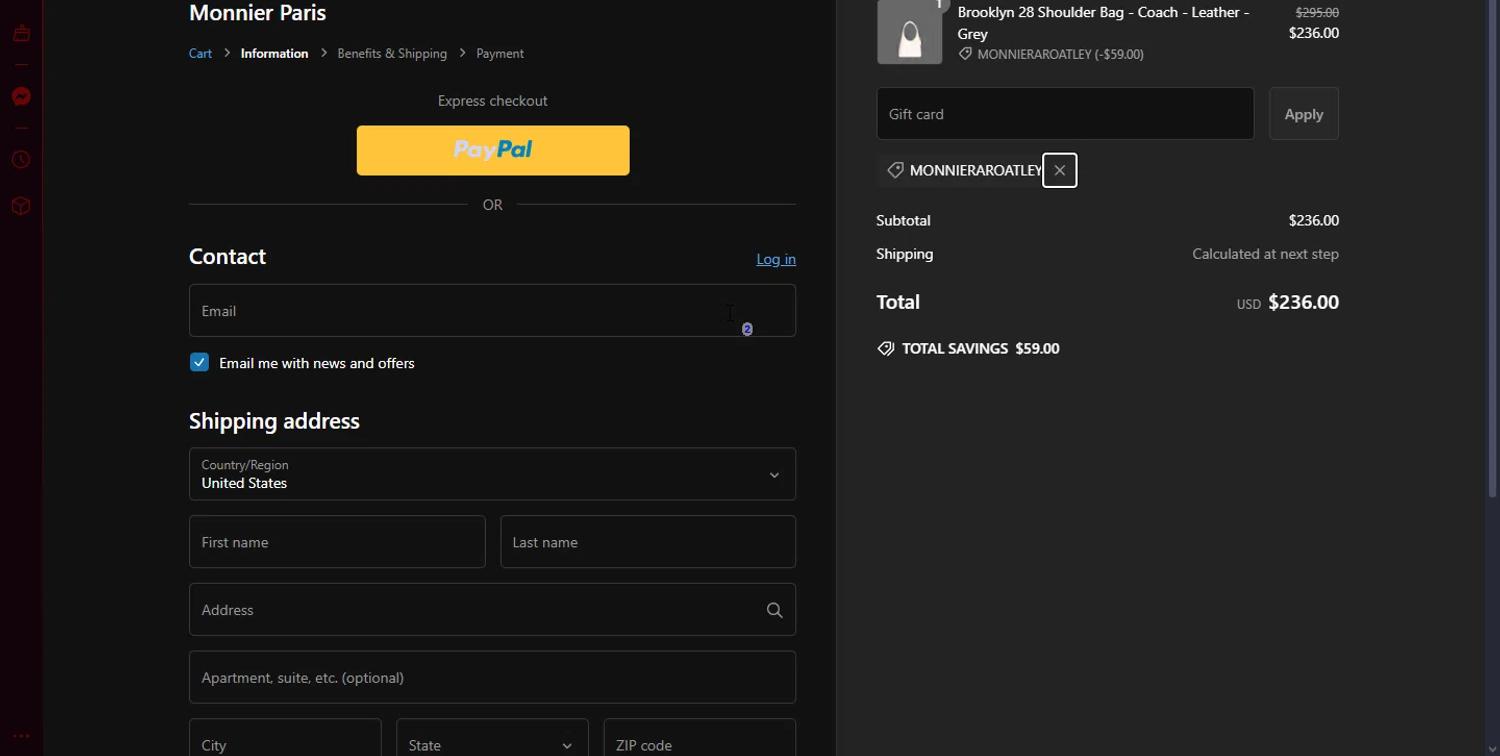
Task: Click the 'TOTAL SAVINGS $59.00' text
Action: [980, 349]
